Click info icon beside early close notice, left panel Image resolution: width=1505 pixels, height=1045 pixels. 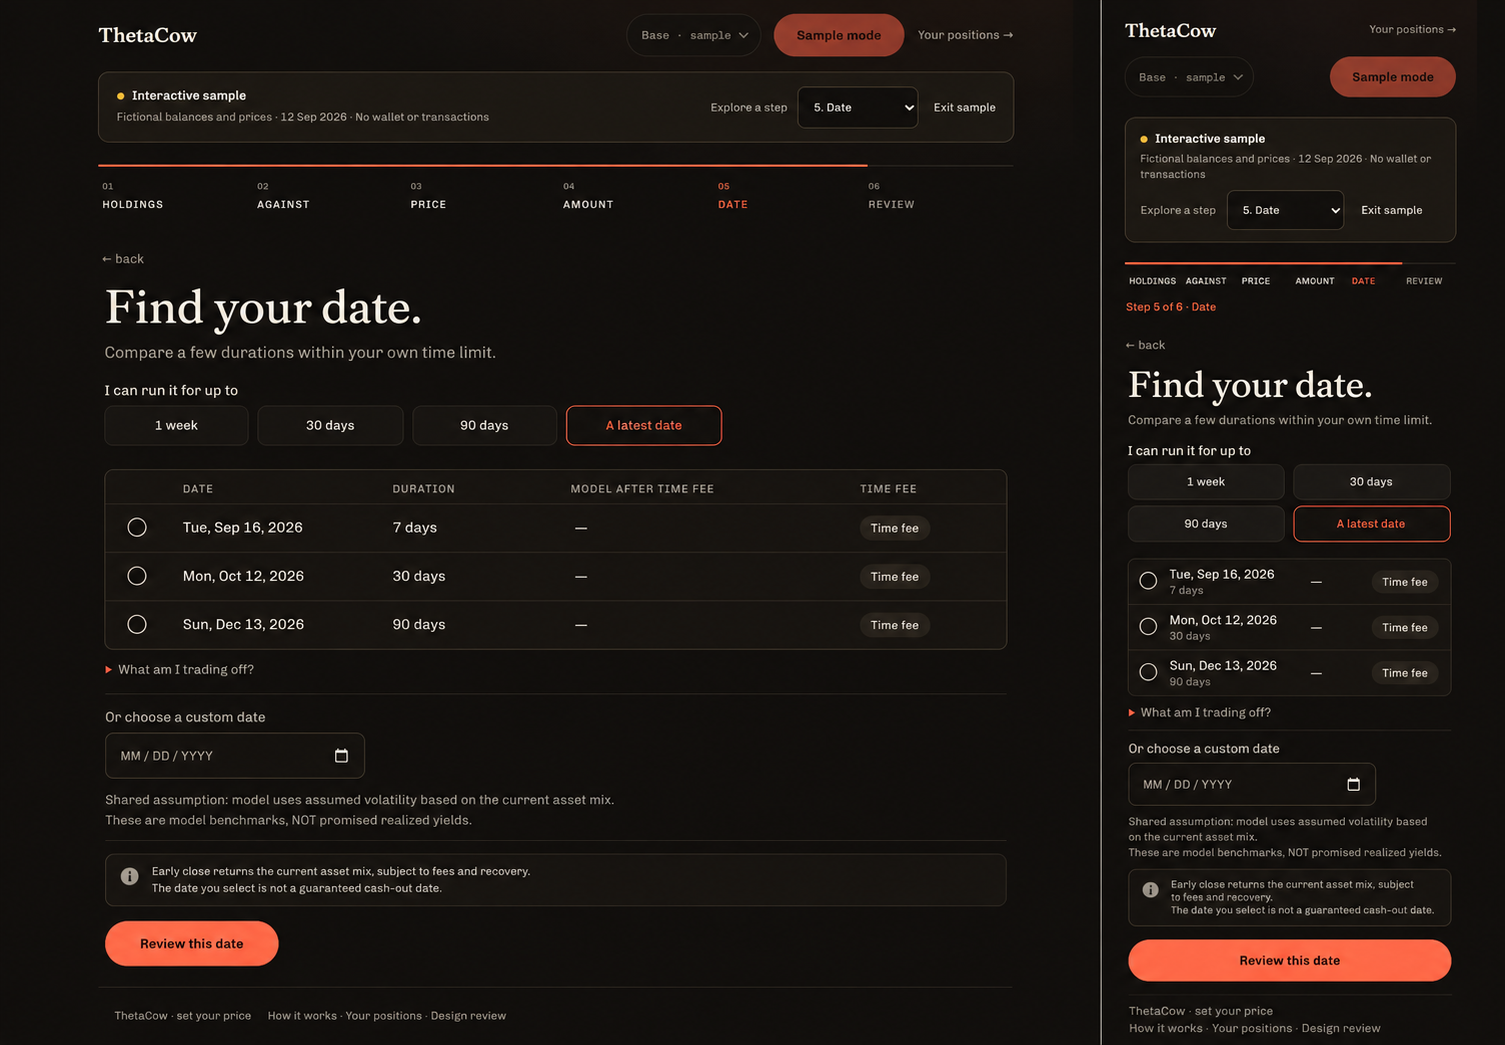click(130, 876)
